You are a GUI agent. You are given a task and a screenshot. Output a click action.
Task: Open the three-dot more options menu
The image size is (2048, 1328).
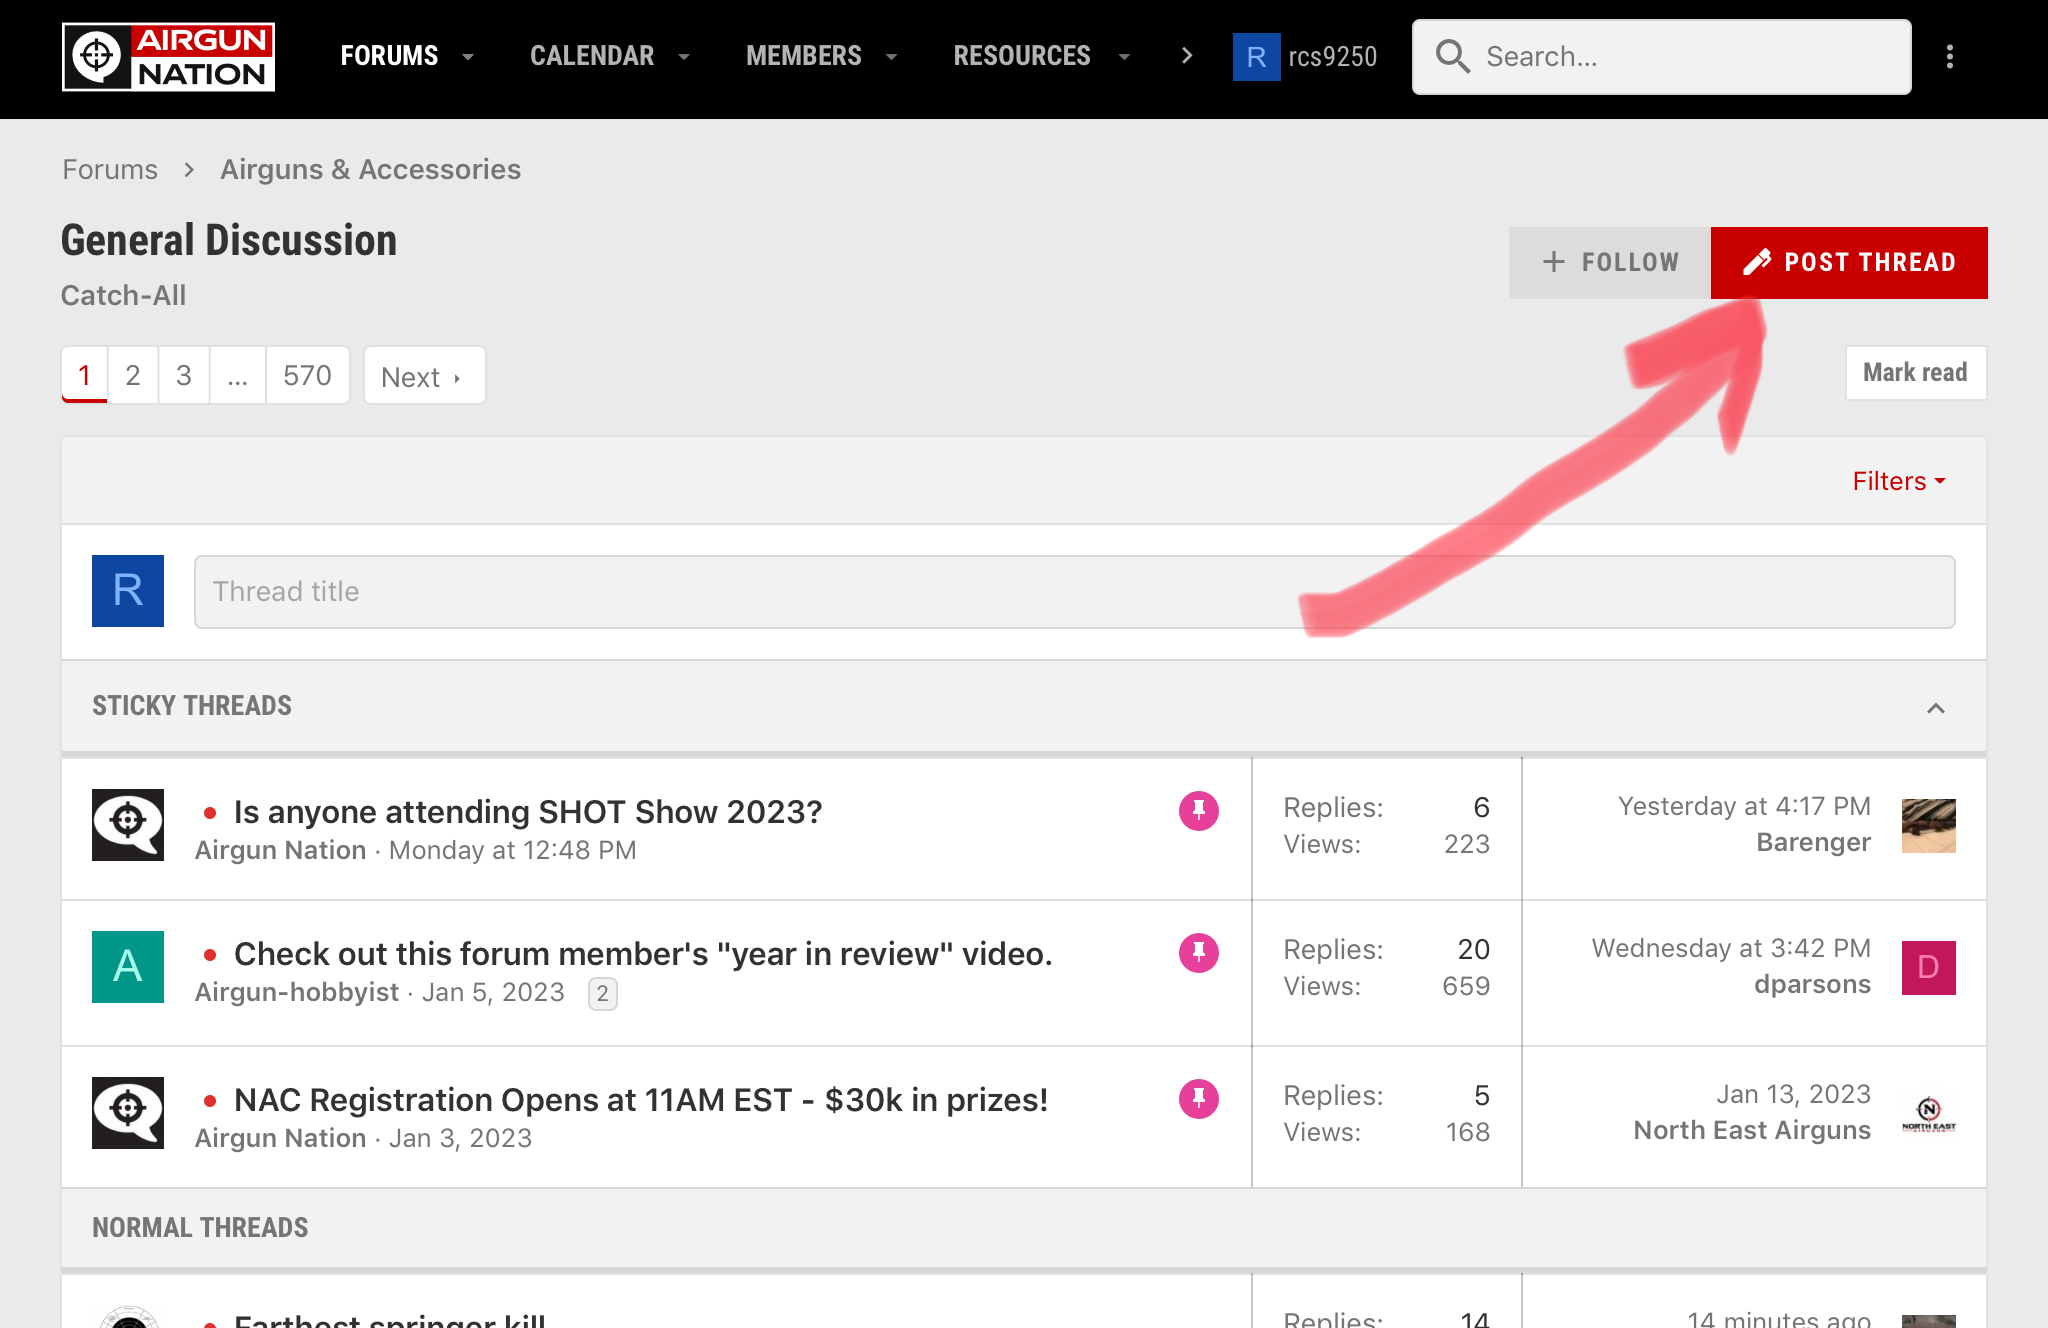point(1950,57)
